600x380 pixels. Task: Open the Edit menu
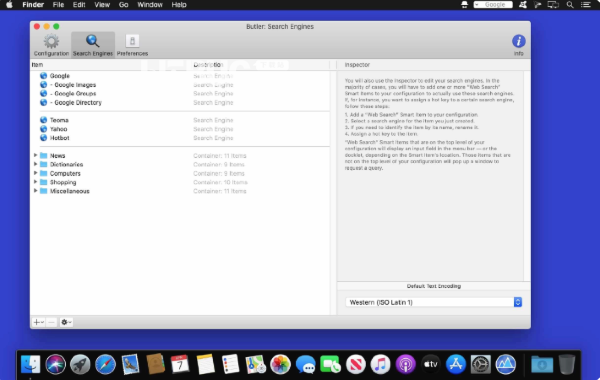pos(79,5)
